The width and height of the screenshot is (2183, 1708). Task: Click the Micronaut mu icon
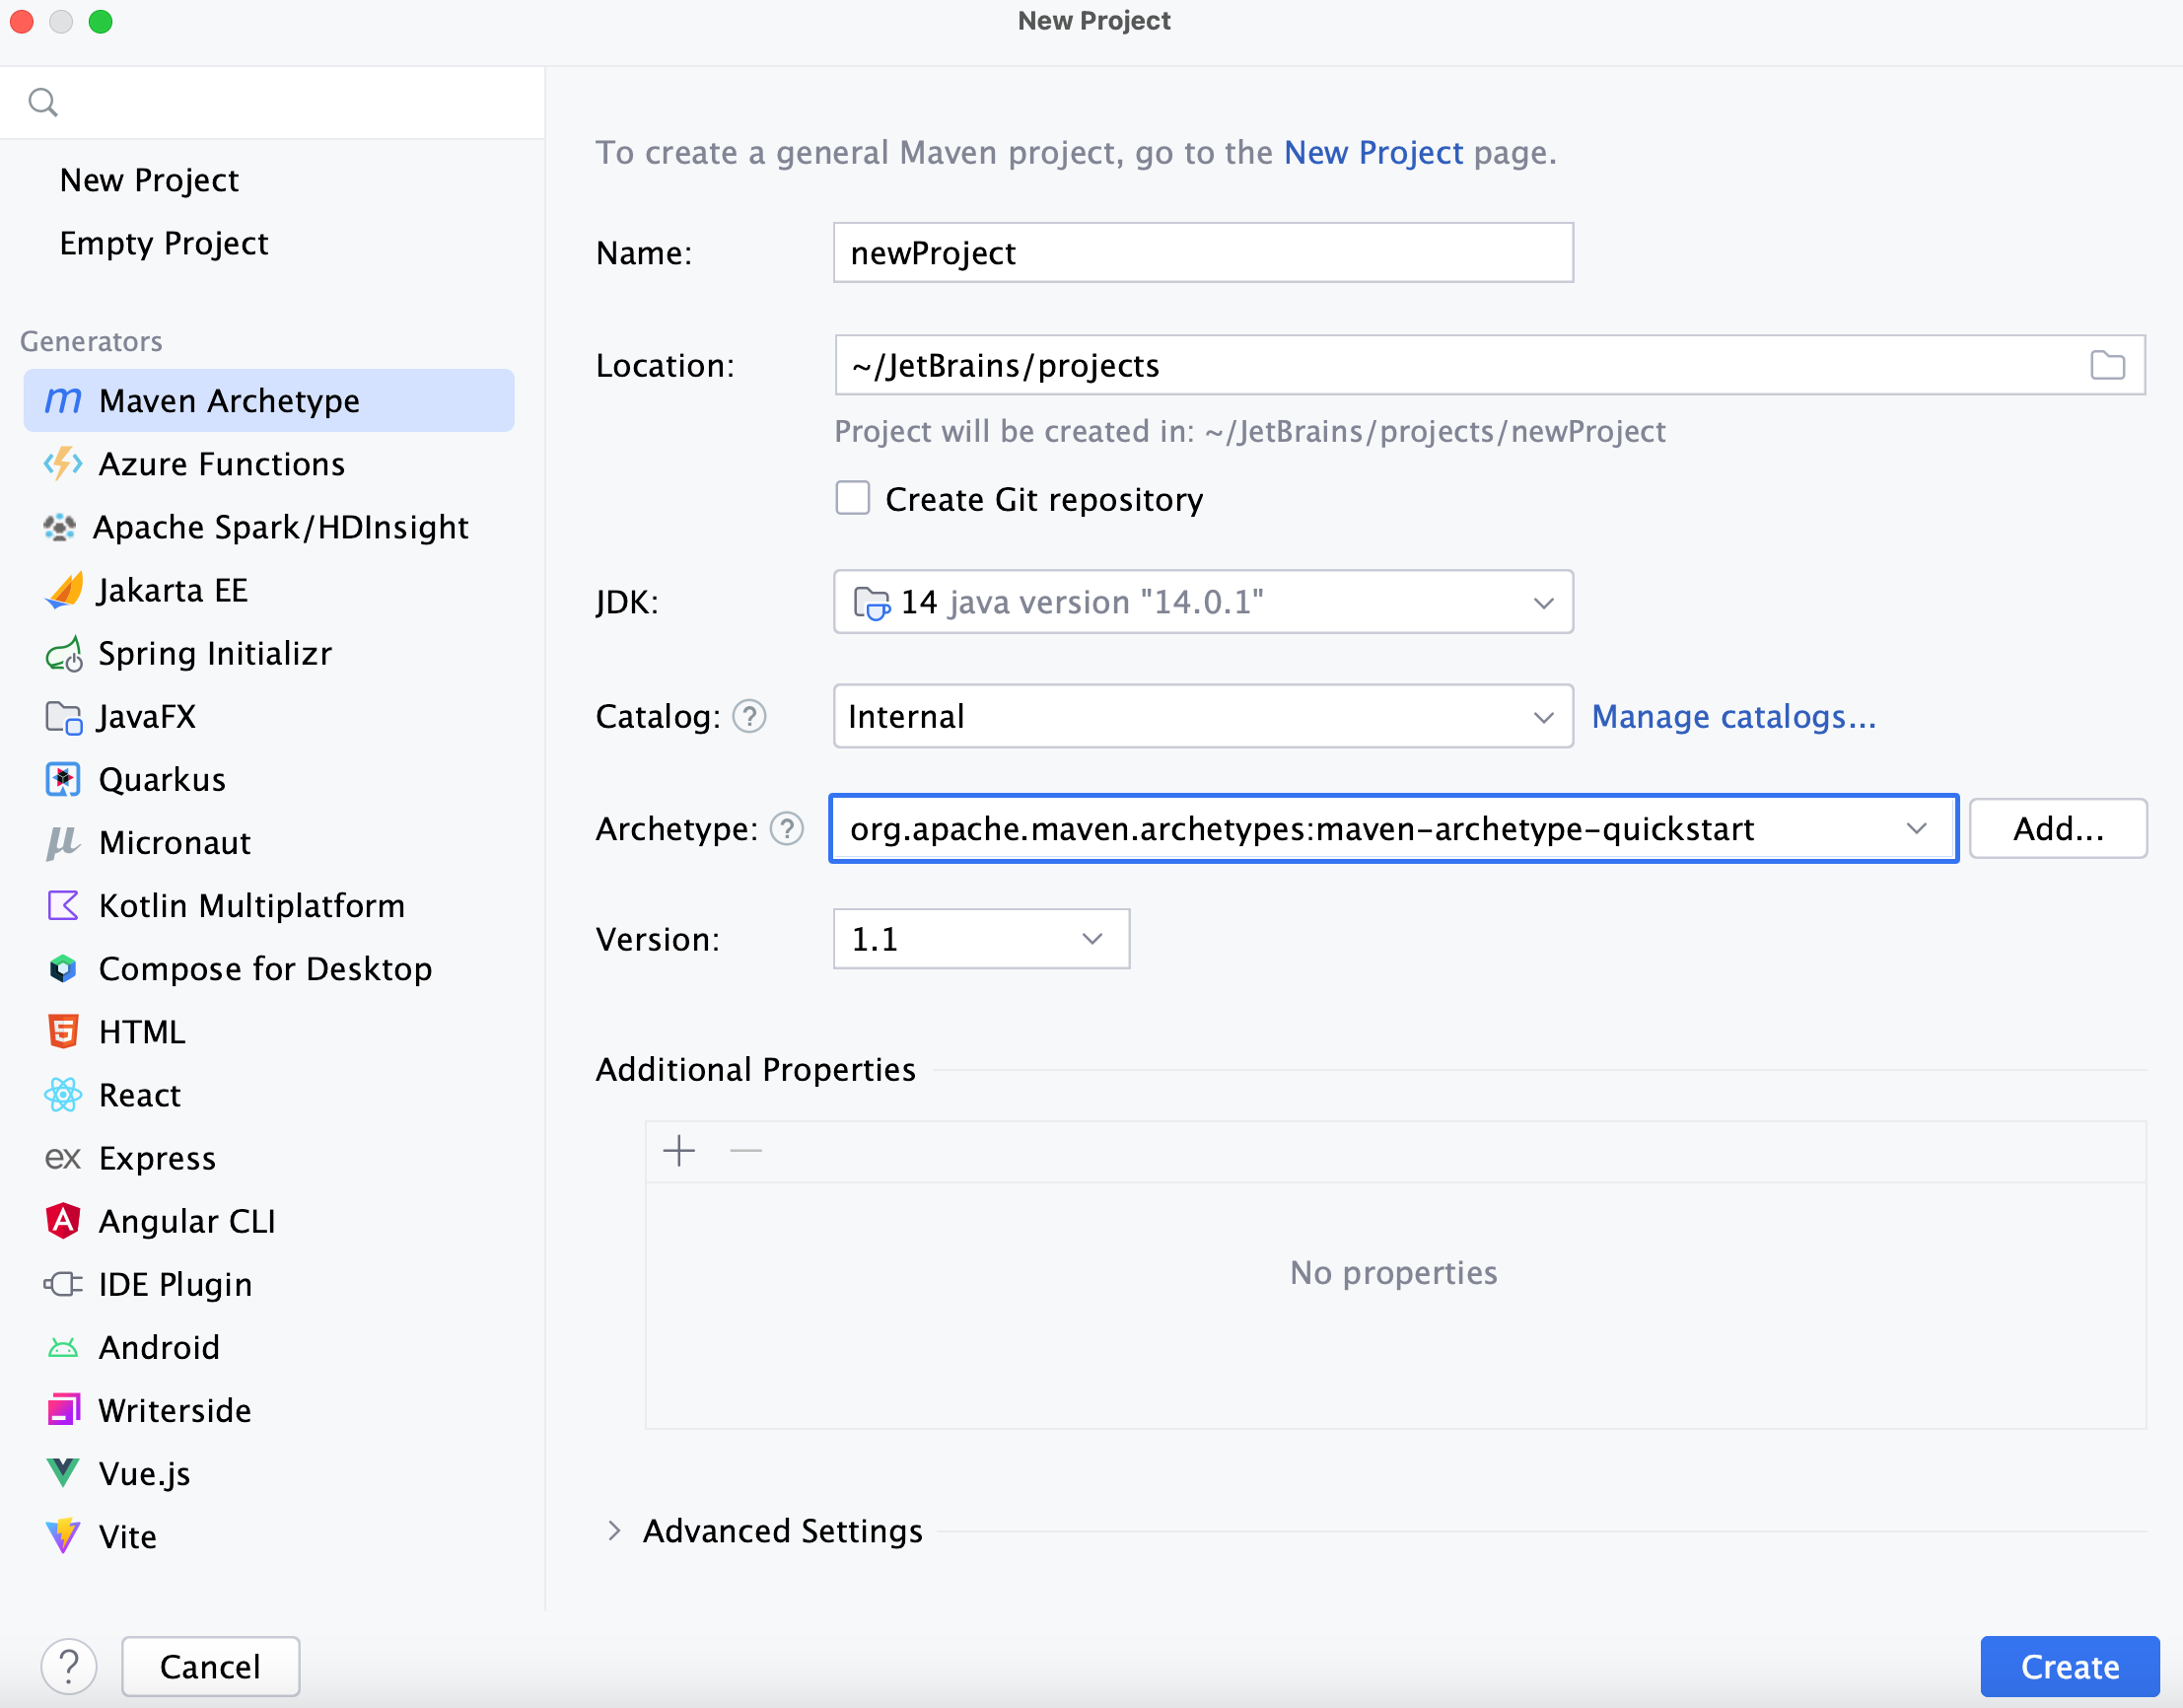coord(62,843)
